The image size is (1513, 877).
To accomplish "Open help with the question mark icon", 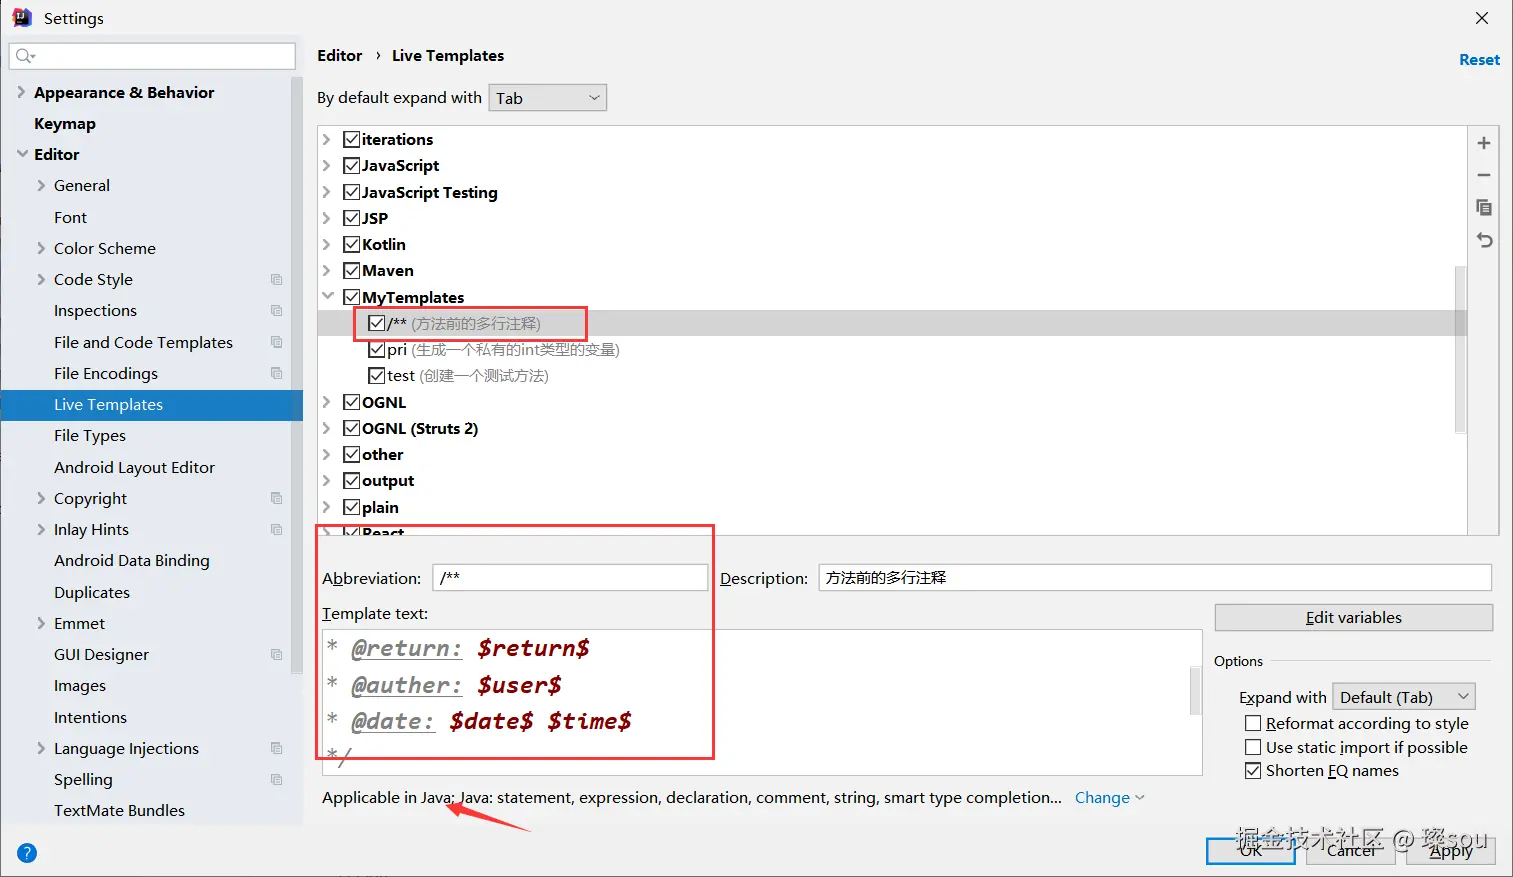I will point(27,853).
